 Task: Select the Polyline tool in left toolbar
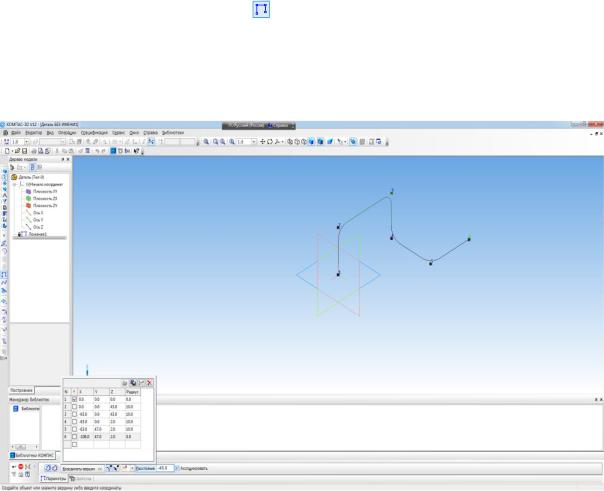tap(4, 275)
